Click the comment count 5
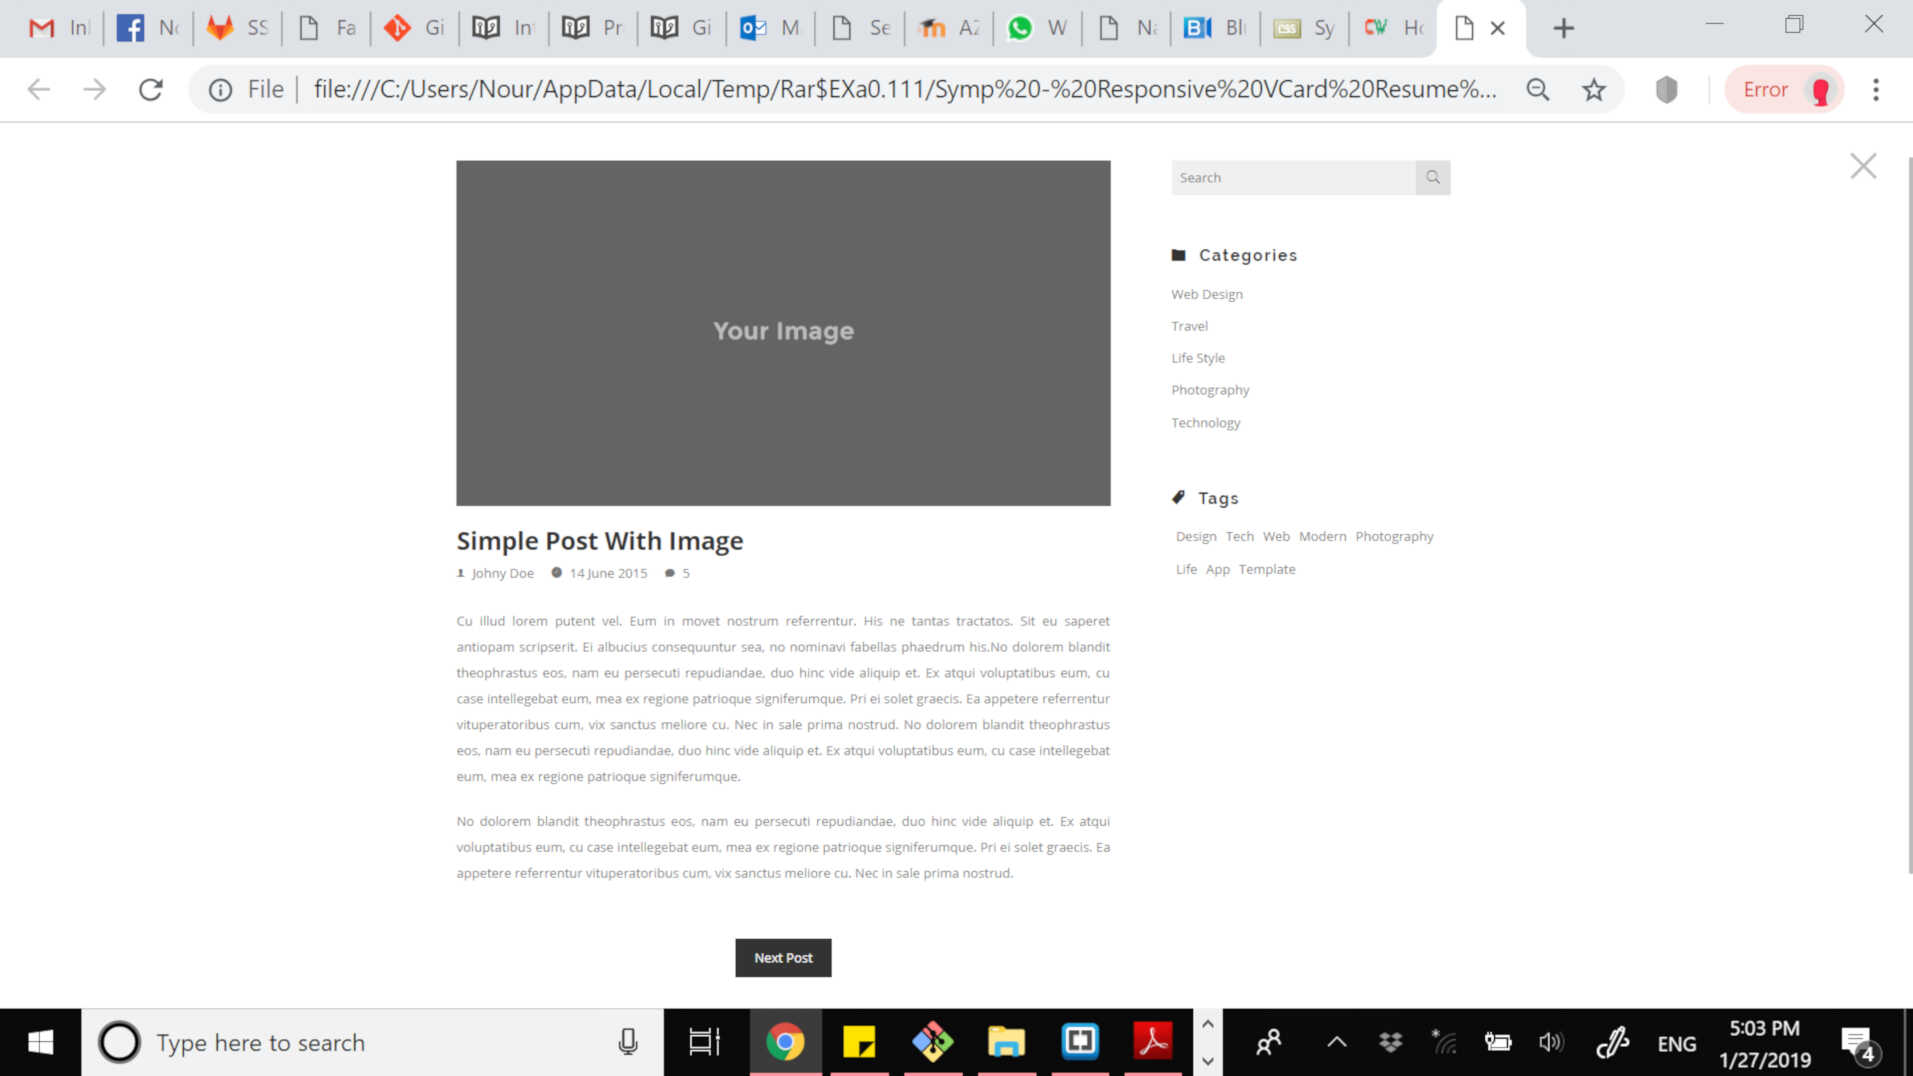1913x1076 pixels. (x=686, y=574)
